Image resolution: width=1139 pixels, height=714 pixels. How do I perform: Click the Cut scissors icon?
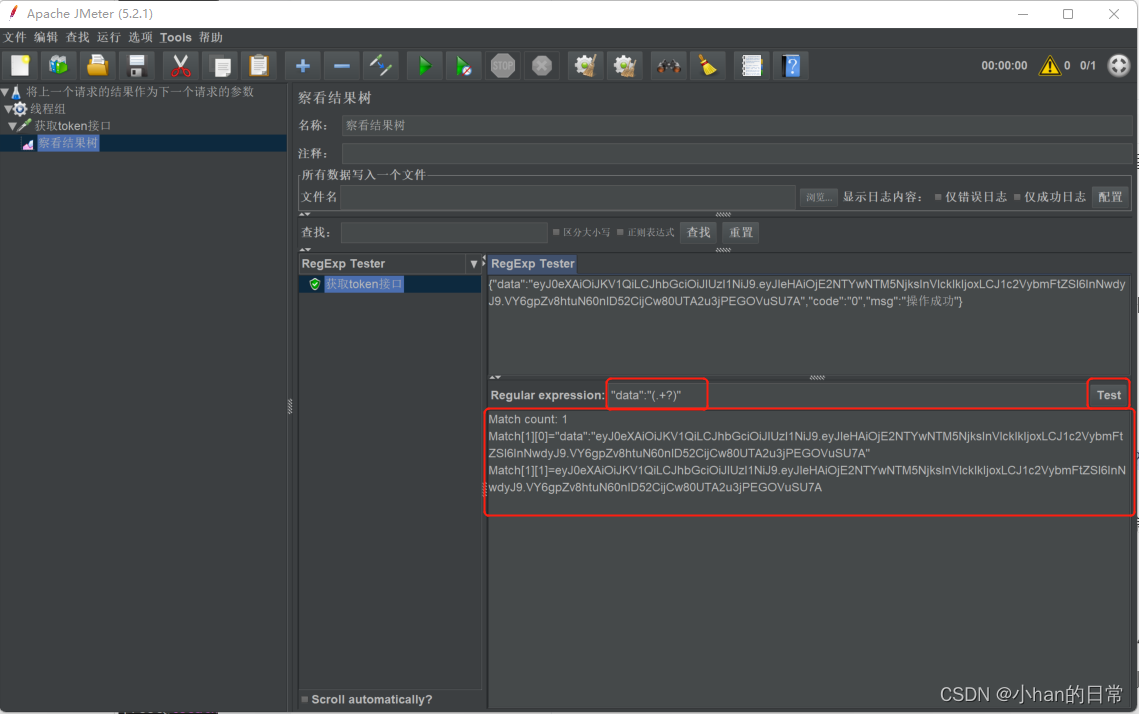[x=180, y=65]
